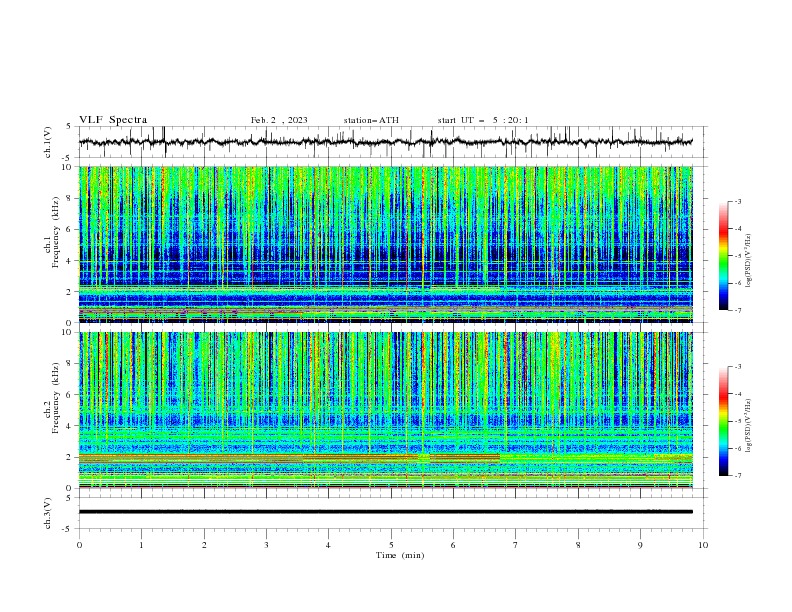Click the "-4" label on ch.2 colorbar
Screen dimensions: 792x612
point(738,394)
